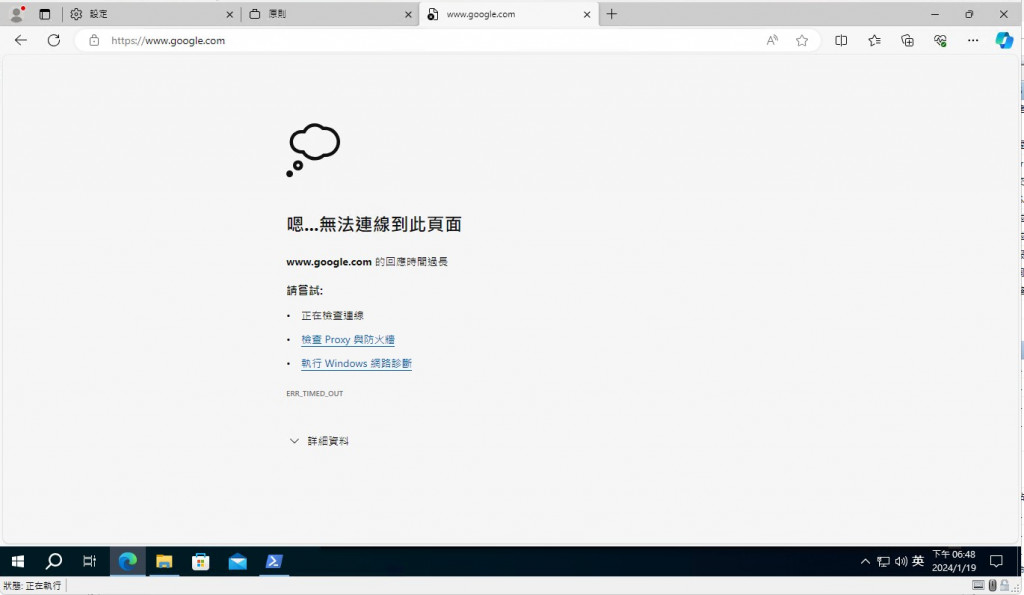The height and width of the screenshot is (595, 1024).
Task: Select the ERR_TIMED_OUT error code text
Action: pos(314,394)
